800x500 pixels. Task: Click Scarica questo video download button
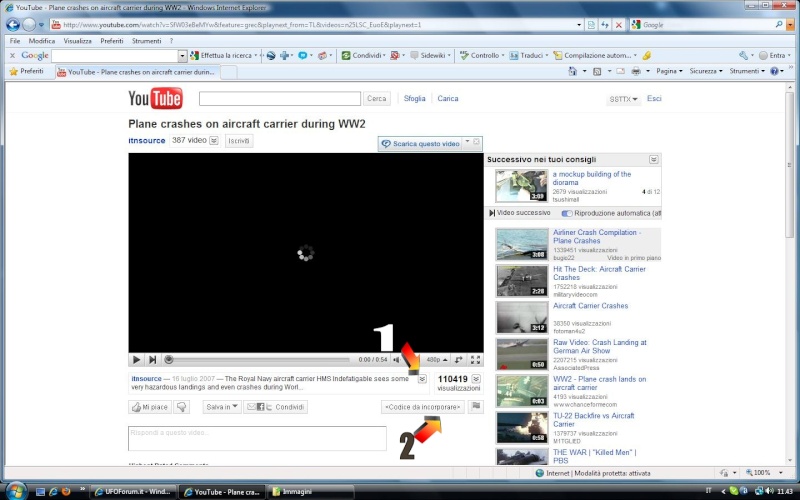(x=420, y=144)
